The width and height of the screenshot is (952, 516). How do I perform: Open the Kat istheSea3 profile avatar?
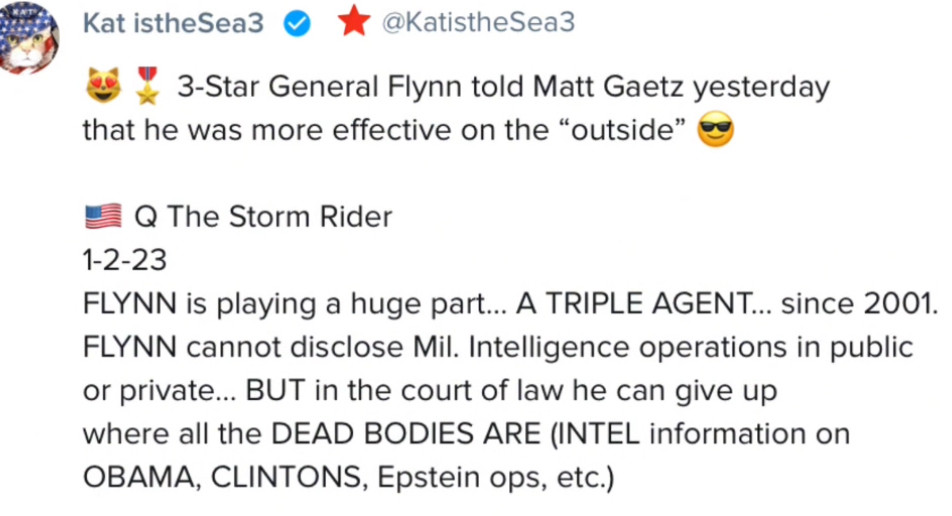coord(28,37)
